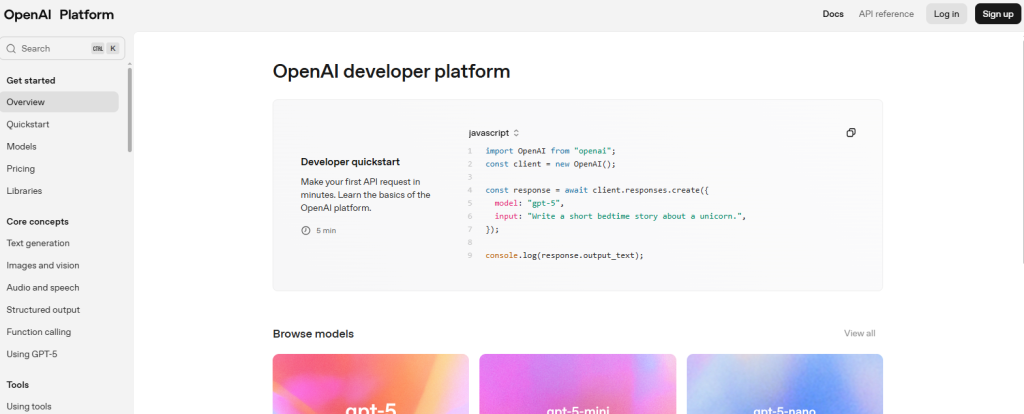Image resolution: width=1024 pixels, height=414 pixels.
Task: Click code line "import OpenAI from"
Action: (551, 151)
